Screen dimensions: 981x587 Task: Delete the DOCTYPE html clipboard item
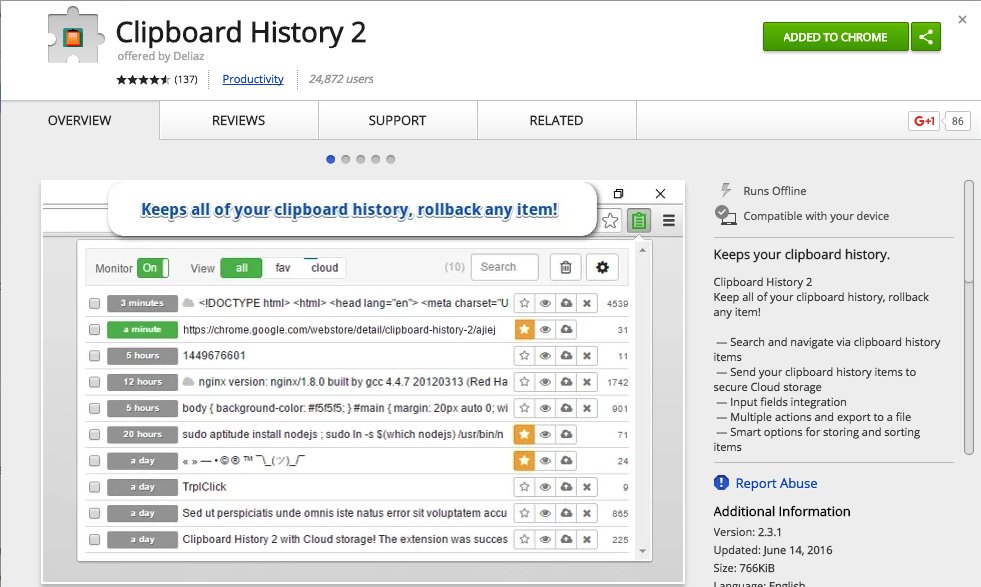click(587, 303)
